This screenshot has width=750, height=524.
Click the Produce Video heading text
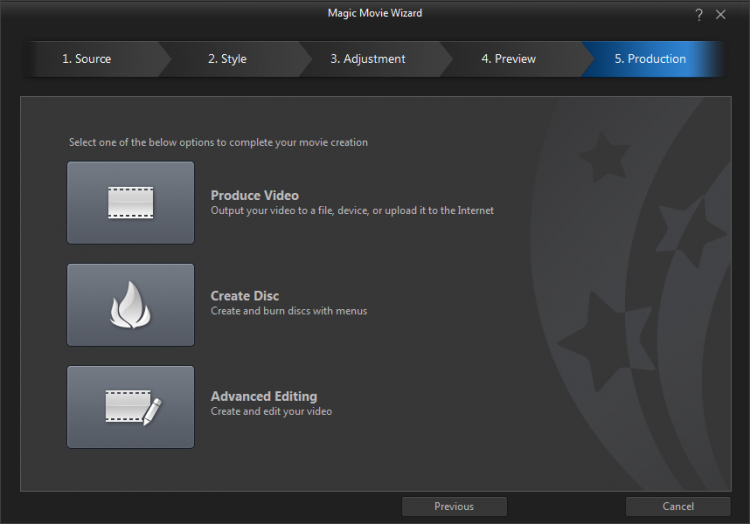click(x=254, y=196)
